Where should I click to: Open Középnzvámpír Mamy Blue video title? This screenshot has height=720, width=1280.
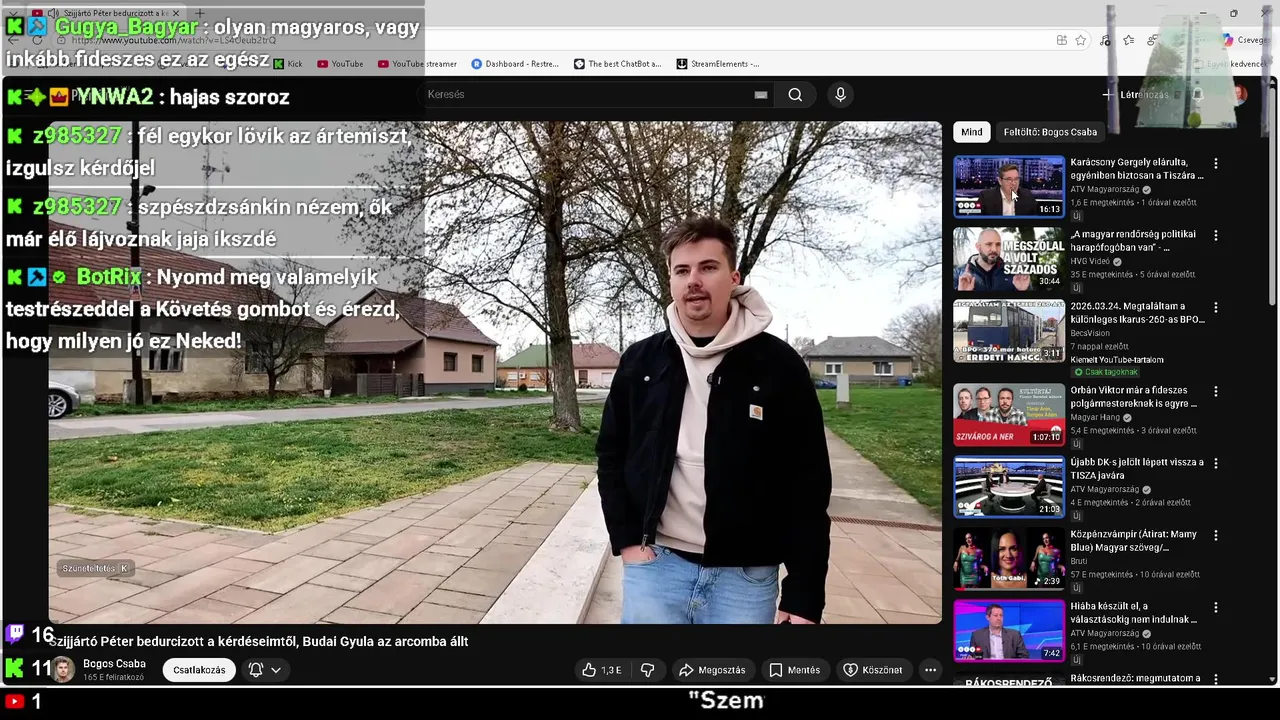1134,541
